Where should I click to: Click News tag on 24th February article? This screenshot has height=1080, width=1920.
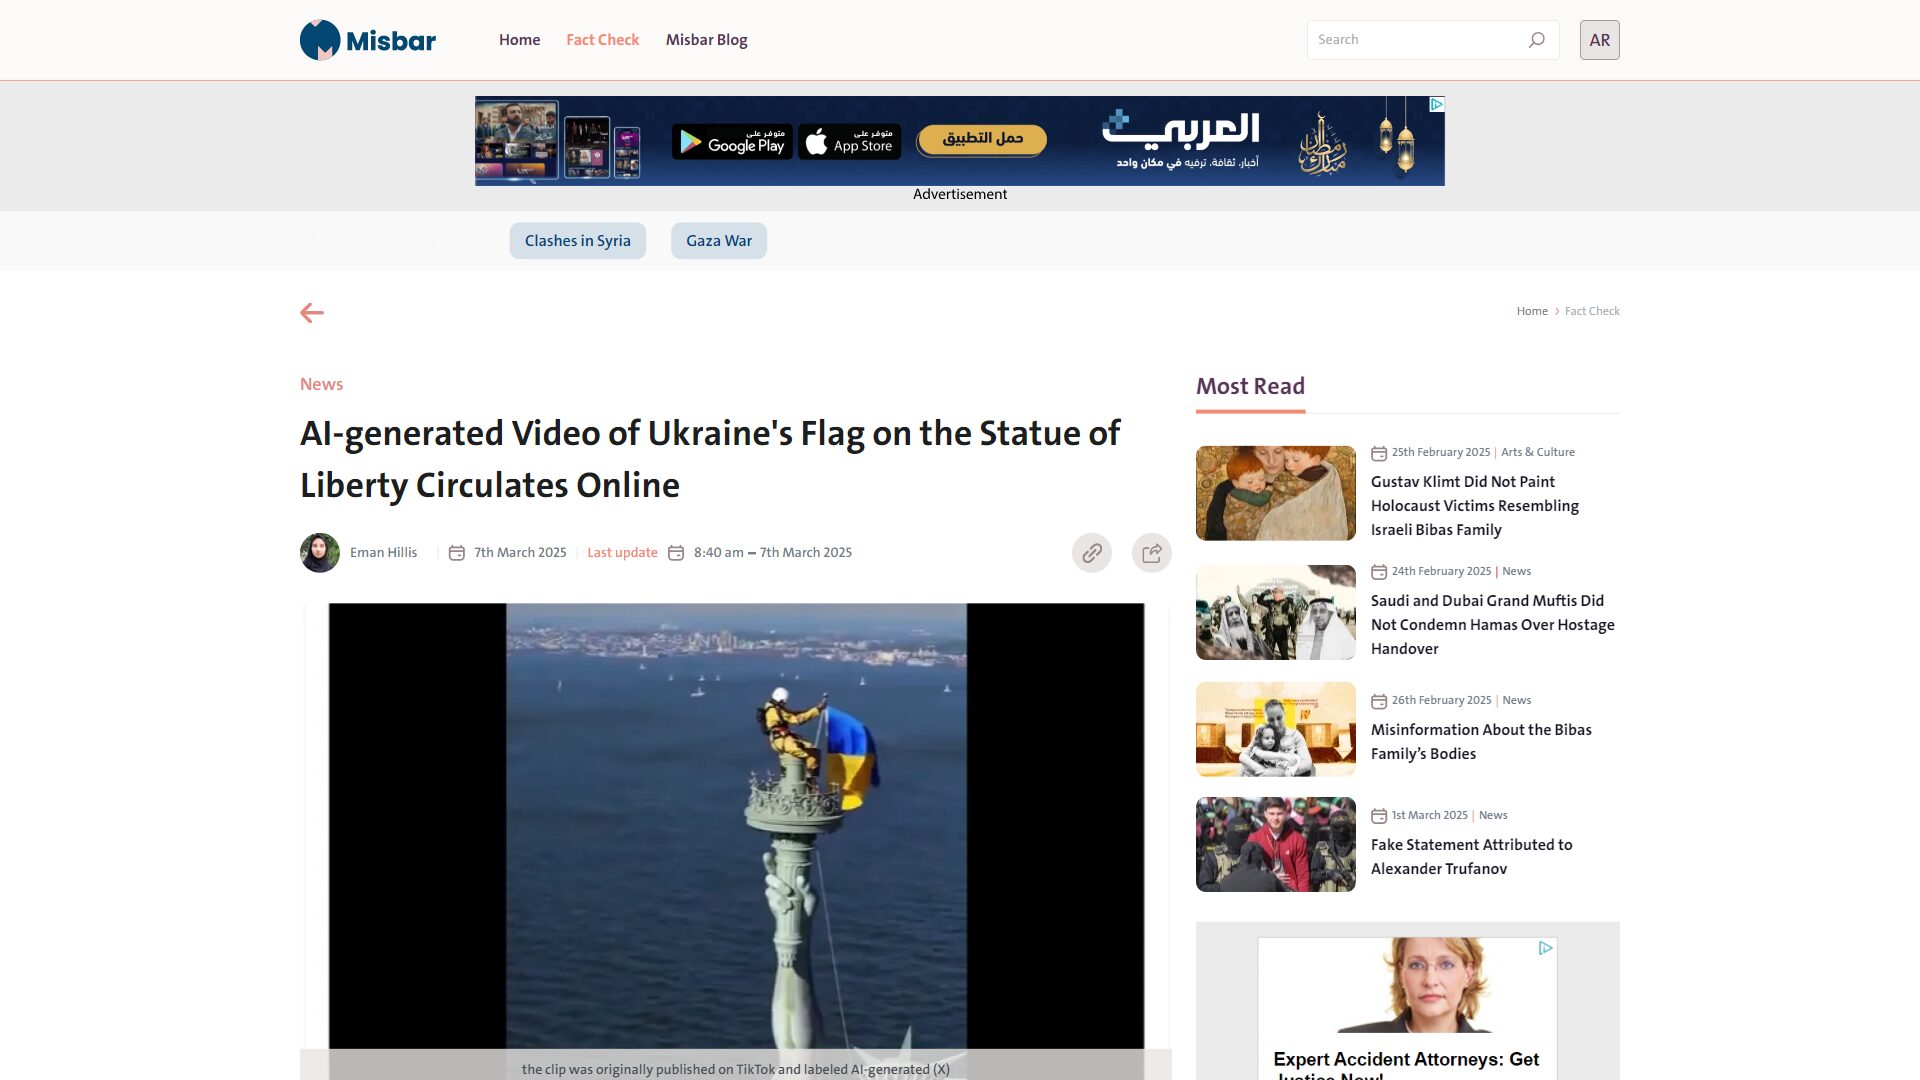tap(1516, 571)
